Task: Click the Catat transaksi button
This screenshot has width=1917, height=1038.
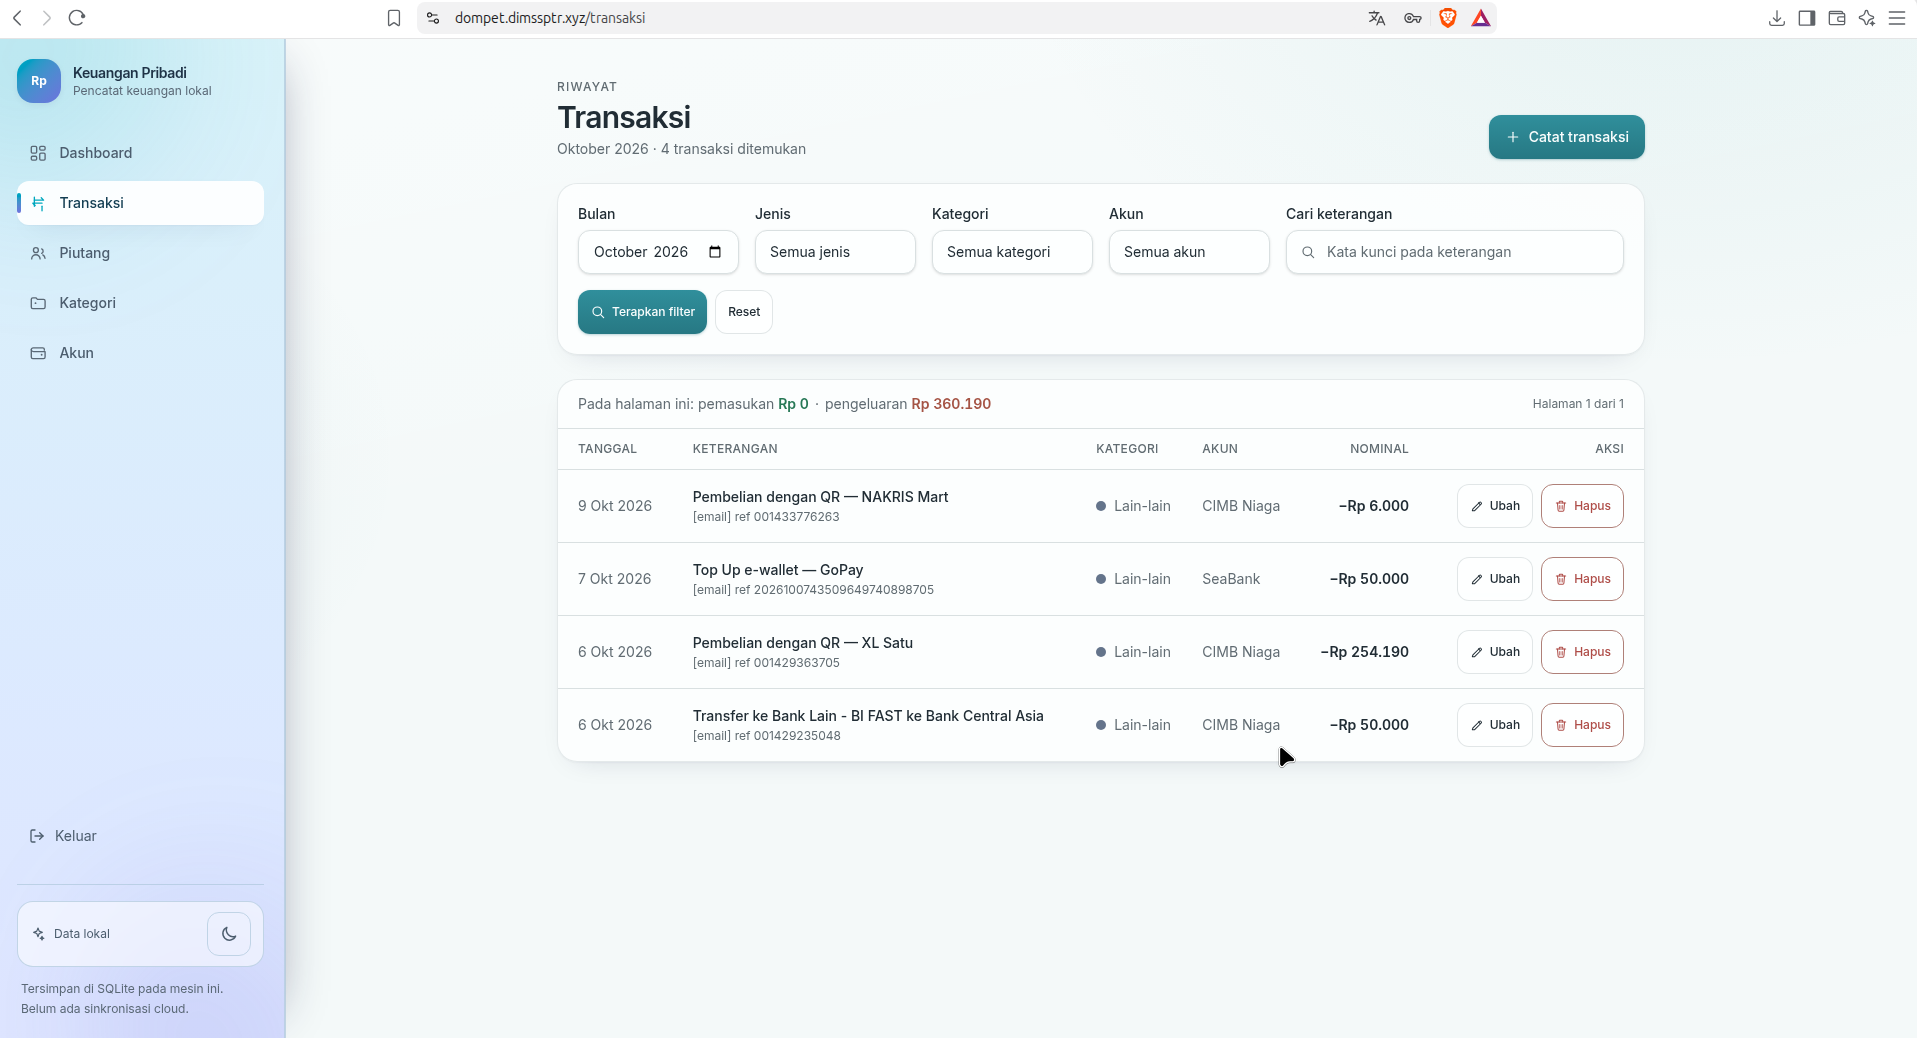Action: point(1566,137)
